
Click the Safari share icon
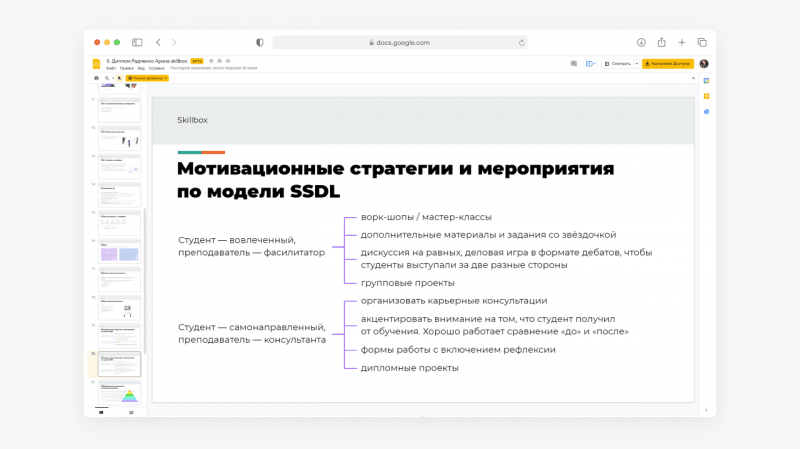[x=662, y=42]
